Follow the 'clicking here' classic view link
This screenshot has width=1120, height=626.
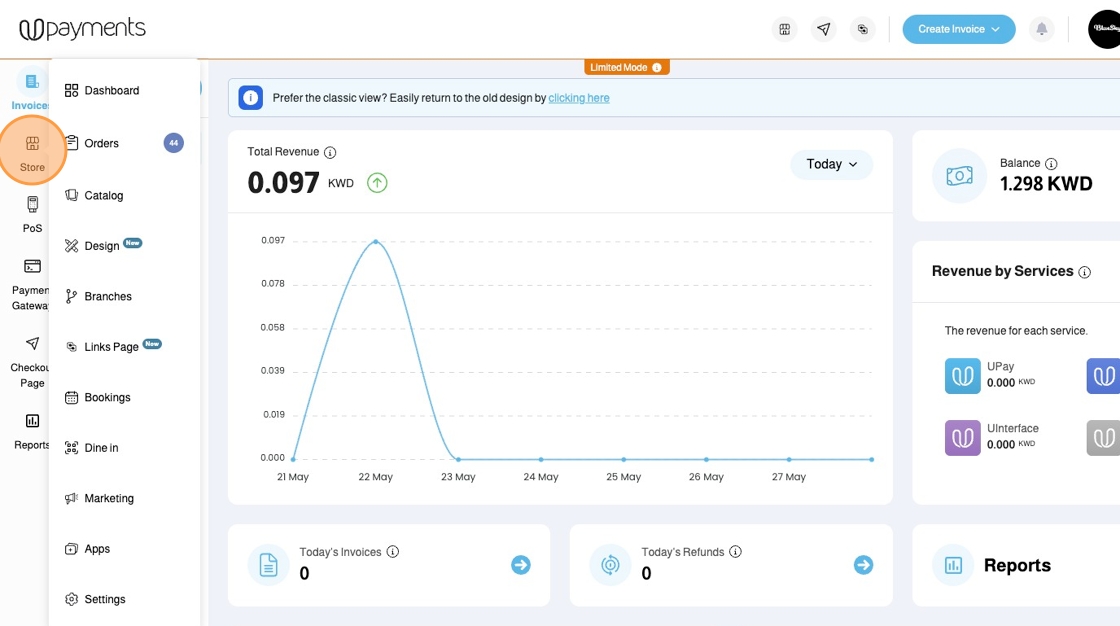point(579,98)
